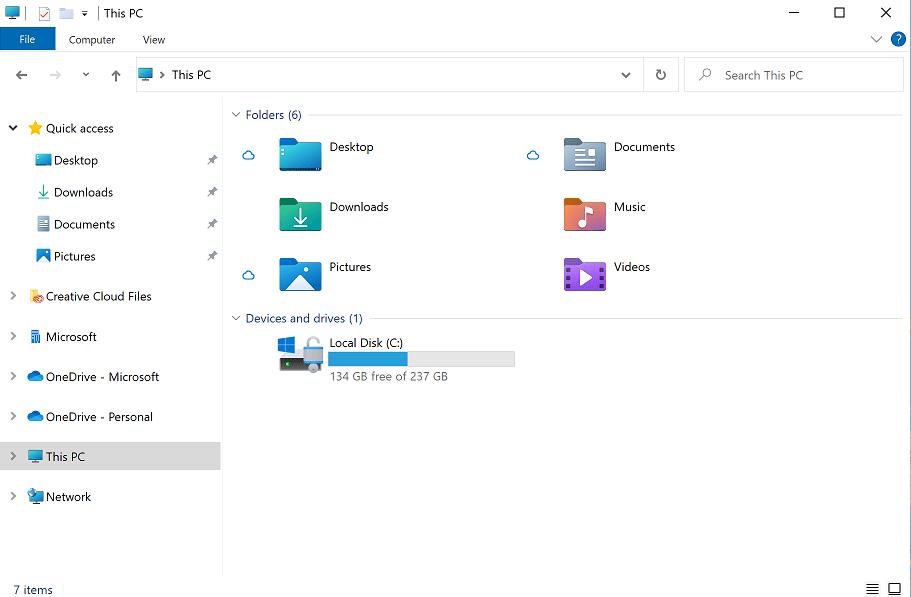Image resolution: width=911 pixels, height=597 pixels.
Task: Open the Desktop folder icon
Action: 300,155
